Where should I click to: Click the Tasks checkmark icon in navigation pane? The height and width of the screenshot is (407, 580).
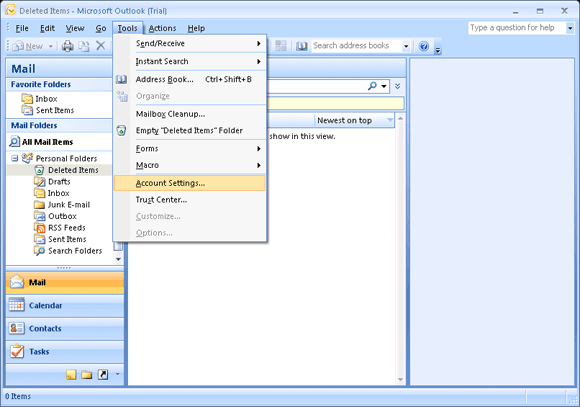pyautogui.click(x=17, y=351)
